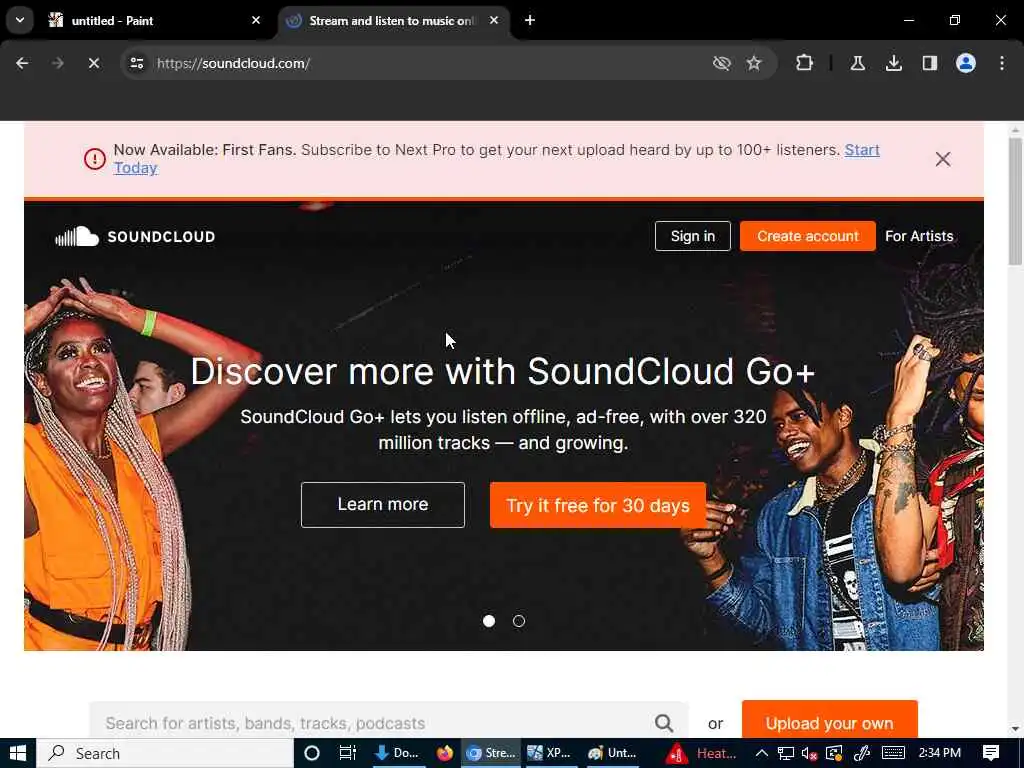Select the Stream and listen to music tab

pos(394,20)
